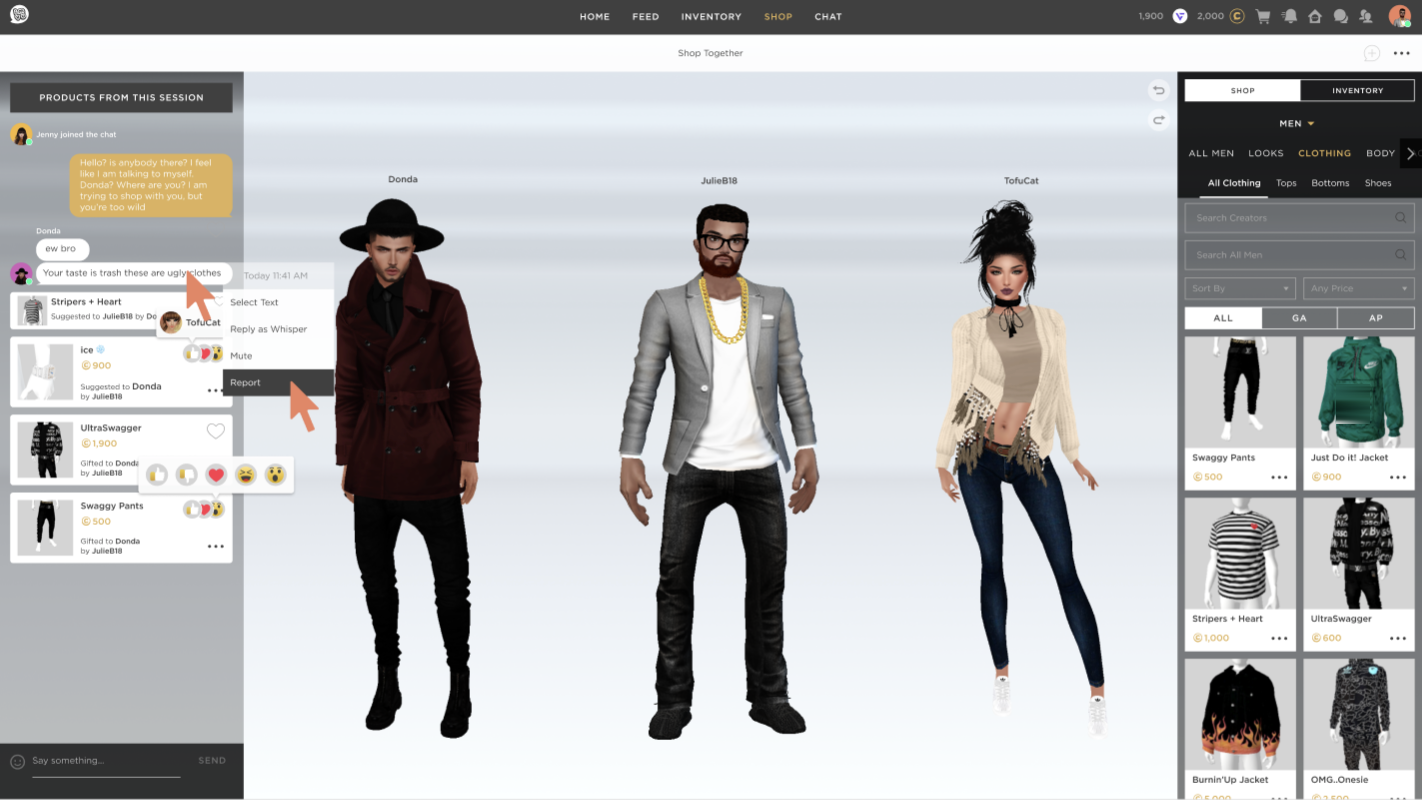
Task: Open the three-dot menu on the ice card
Action: click(215, 391)
